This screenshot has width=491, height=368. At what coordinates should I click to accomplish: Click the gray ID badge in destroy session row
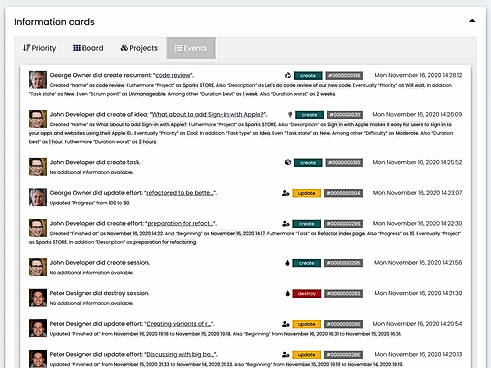click(x=343, y=294)
